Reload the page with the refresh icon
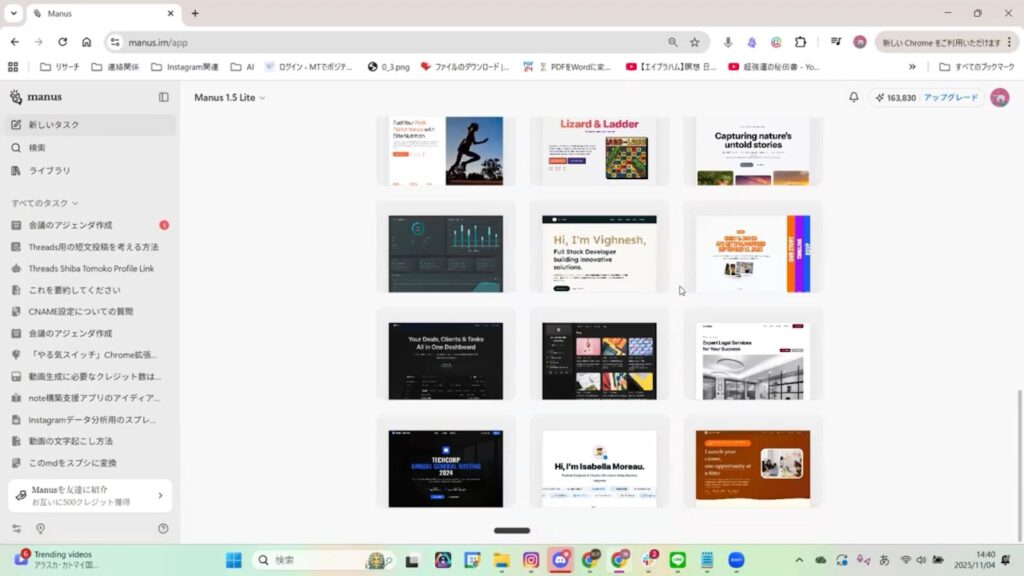The height and width of the screenshot is (576, 1024). point(62,42)
